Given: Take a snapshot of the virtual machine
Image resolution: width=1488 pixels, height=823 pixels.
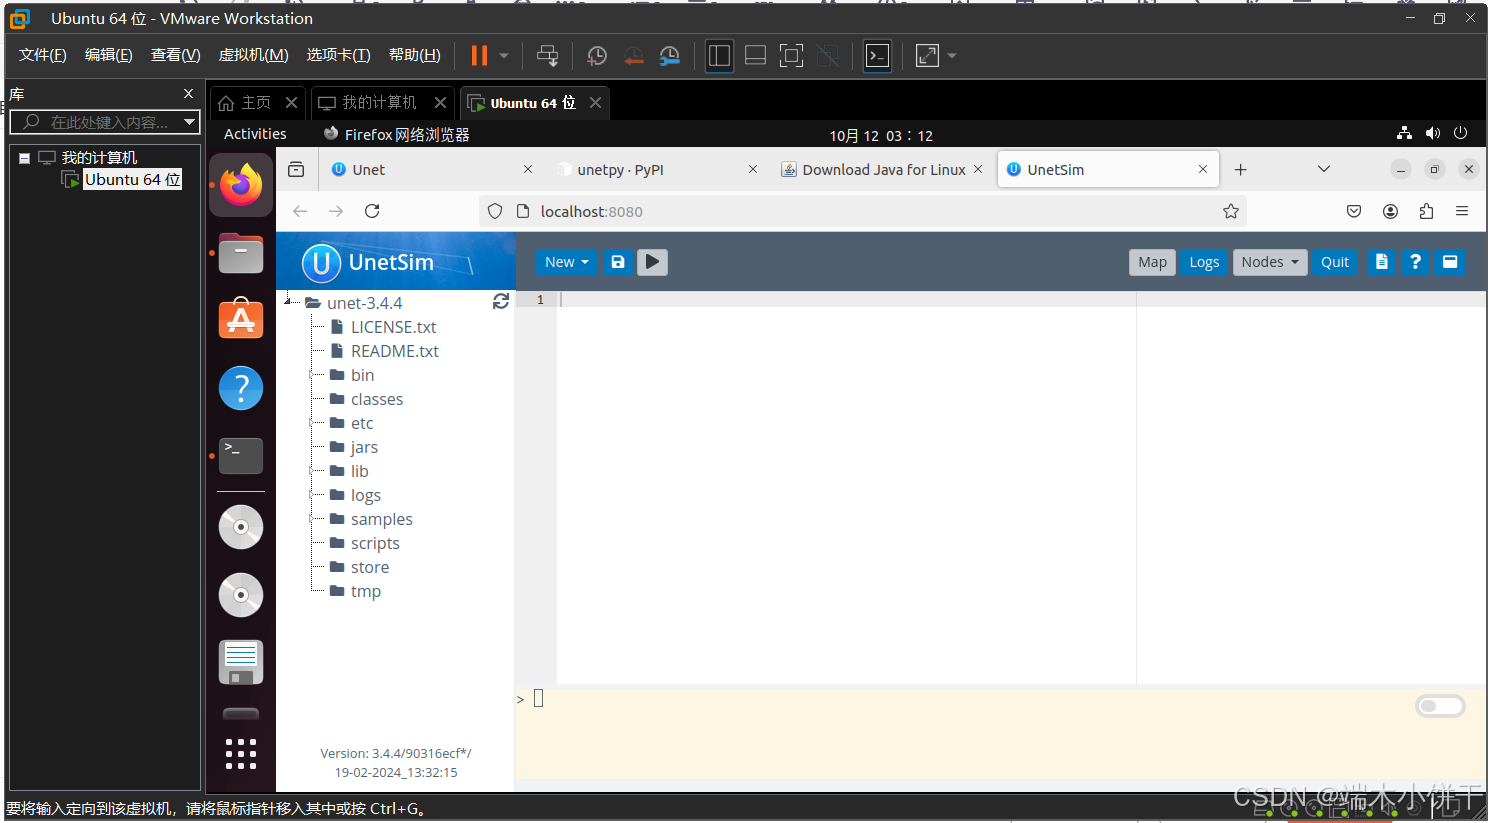Looking at the screenshot, I should [x=597, y=56].
